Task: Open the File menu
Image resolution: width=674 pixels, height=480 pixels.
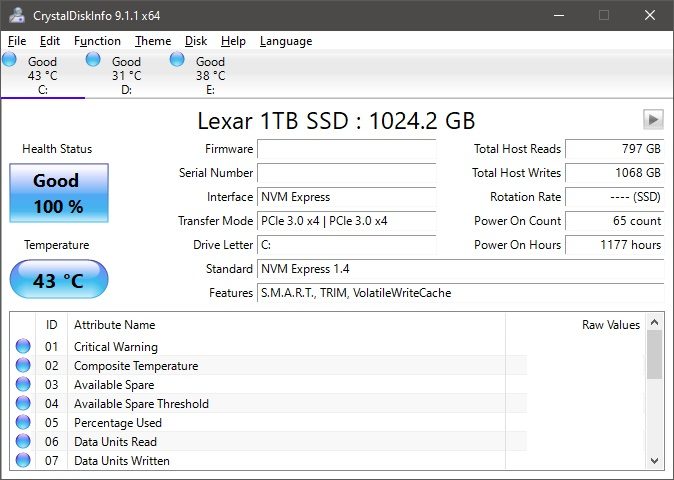Action: [17, 41]
